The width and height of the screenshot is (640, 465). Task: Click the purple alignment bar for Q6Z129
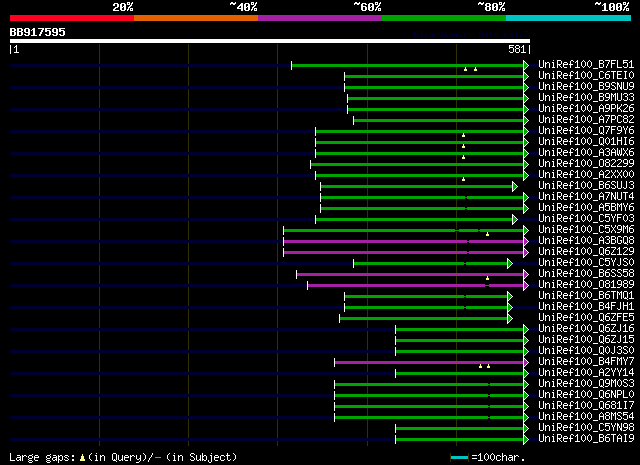[x=404, y=253]
